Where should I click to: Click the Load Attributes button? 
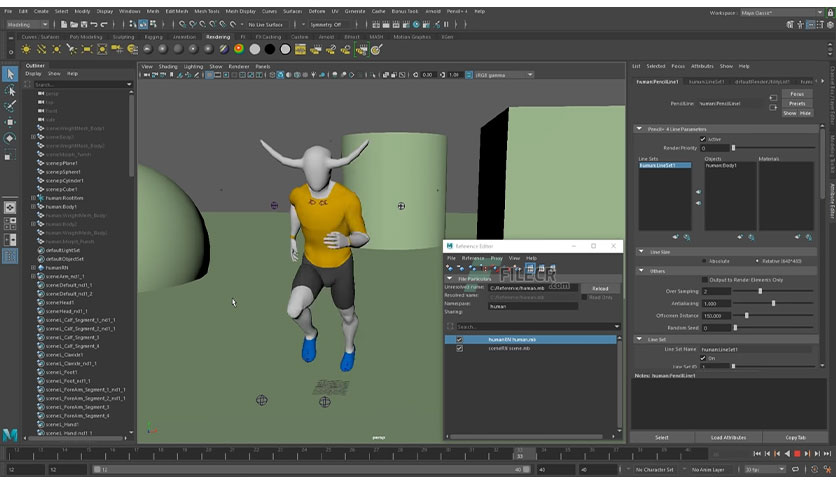point(728,438)
